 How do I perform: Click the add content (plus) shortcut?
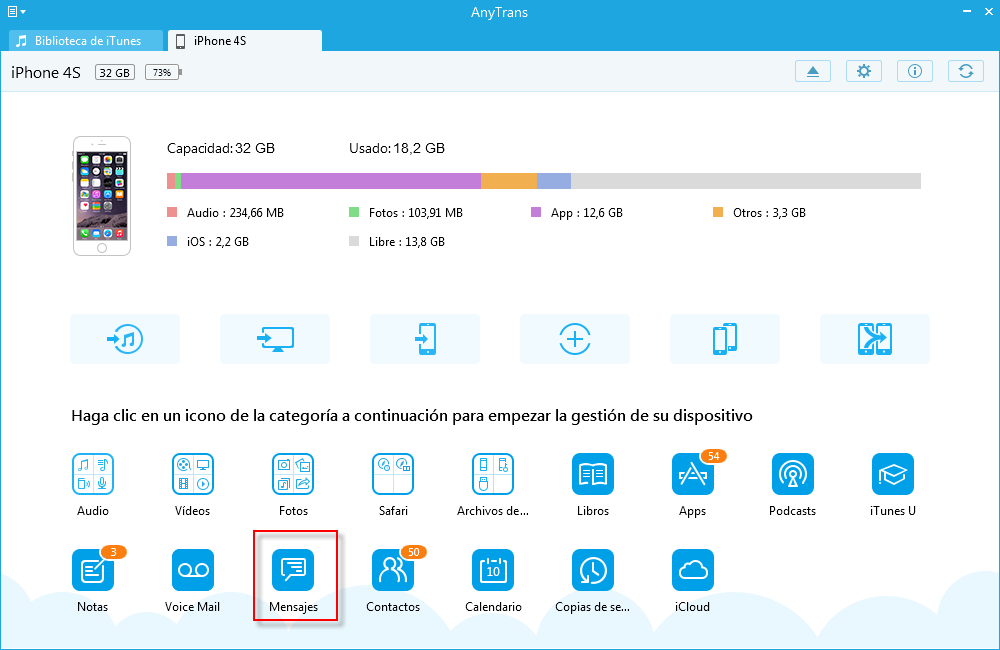click(x=575, y=339)
